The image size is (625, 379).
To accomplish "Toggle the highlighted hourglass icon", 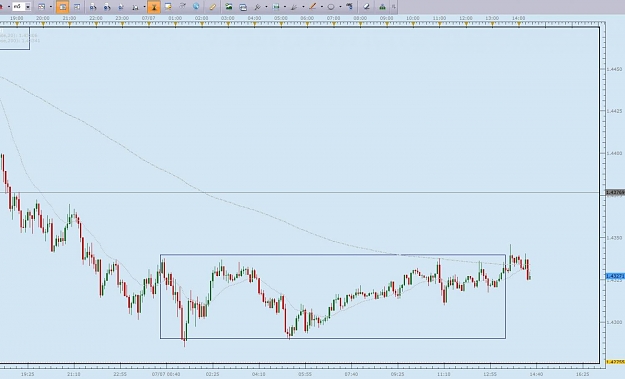I will (154, 7).
